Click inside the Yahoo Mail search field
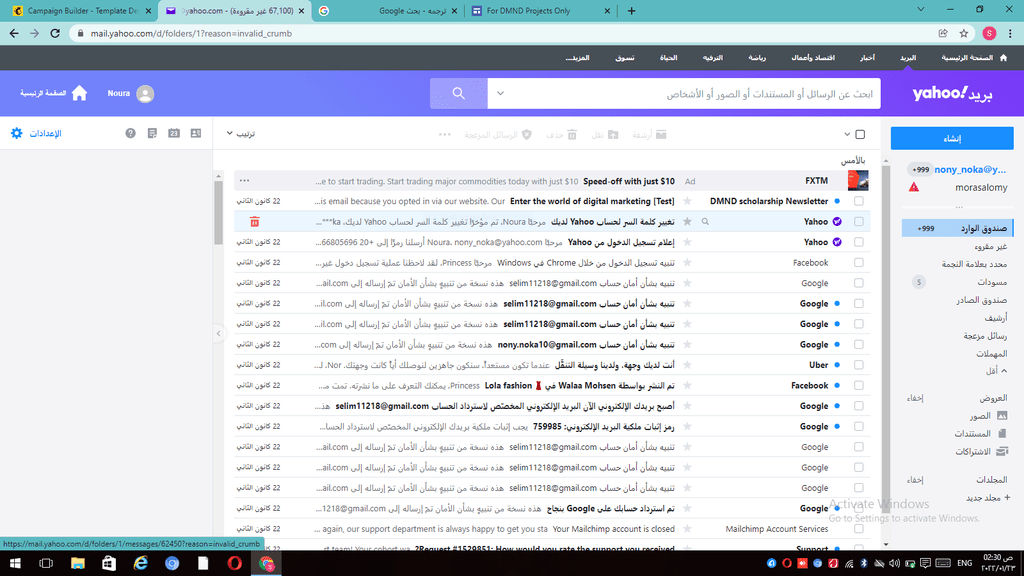The height and width of the screenshot is (576, 1024). pyautogui.click(x=696, y=94)
